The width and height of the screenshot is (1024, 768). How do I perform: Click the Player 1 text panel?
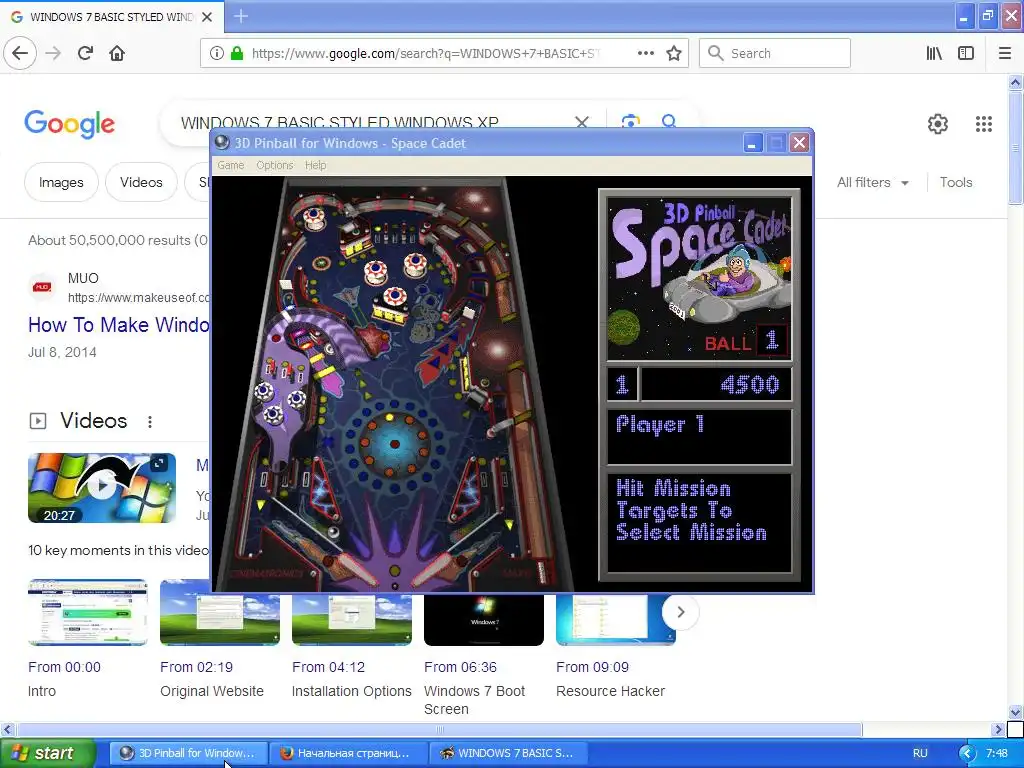click(699, 437)
